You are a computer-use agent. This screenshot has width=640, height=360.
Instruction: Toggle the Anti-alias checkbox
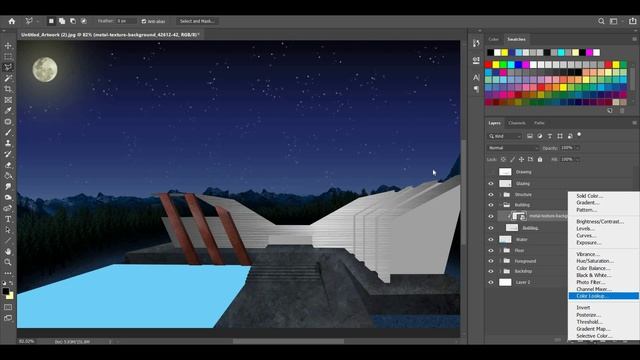144,21
